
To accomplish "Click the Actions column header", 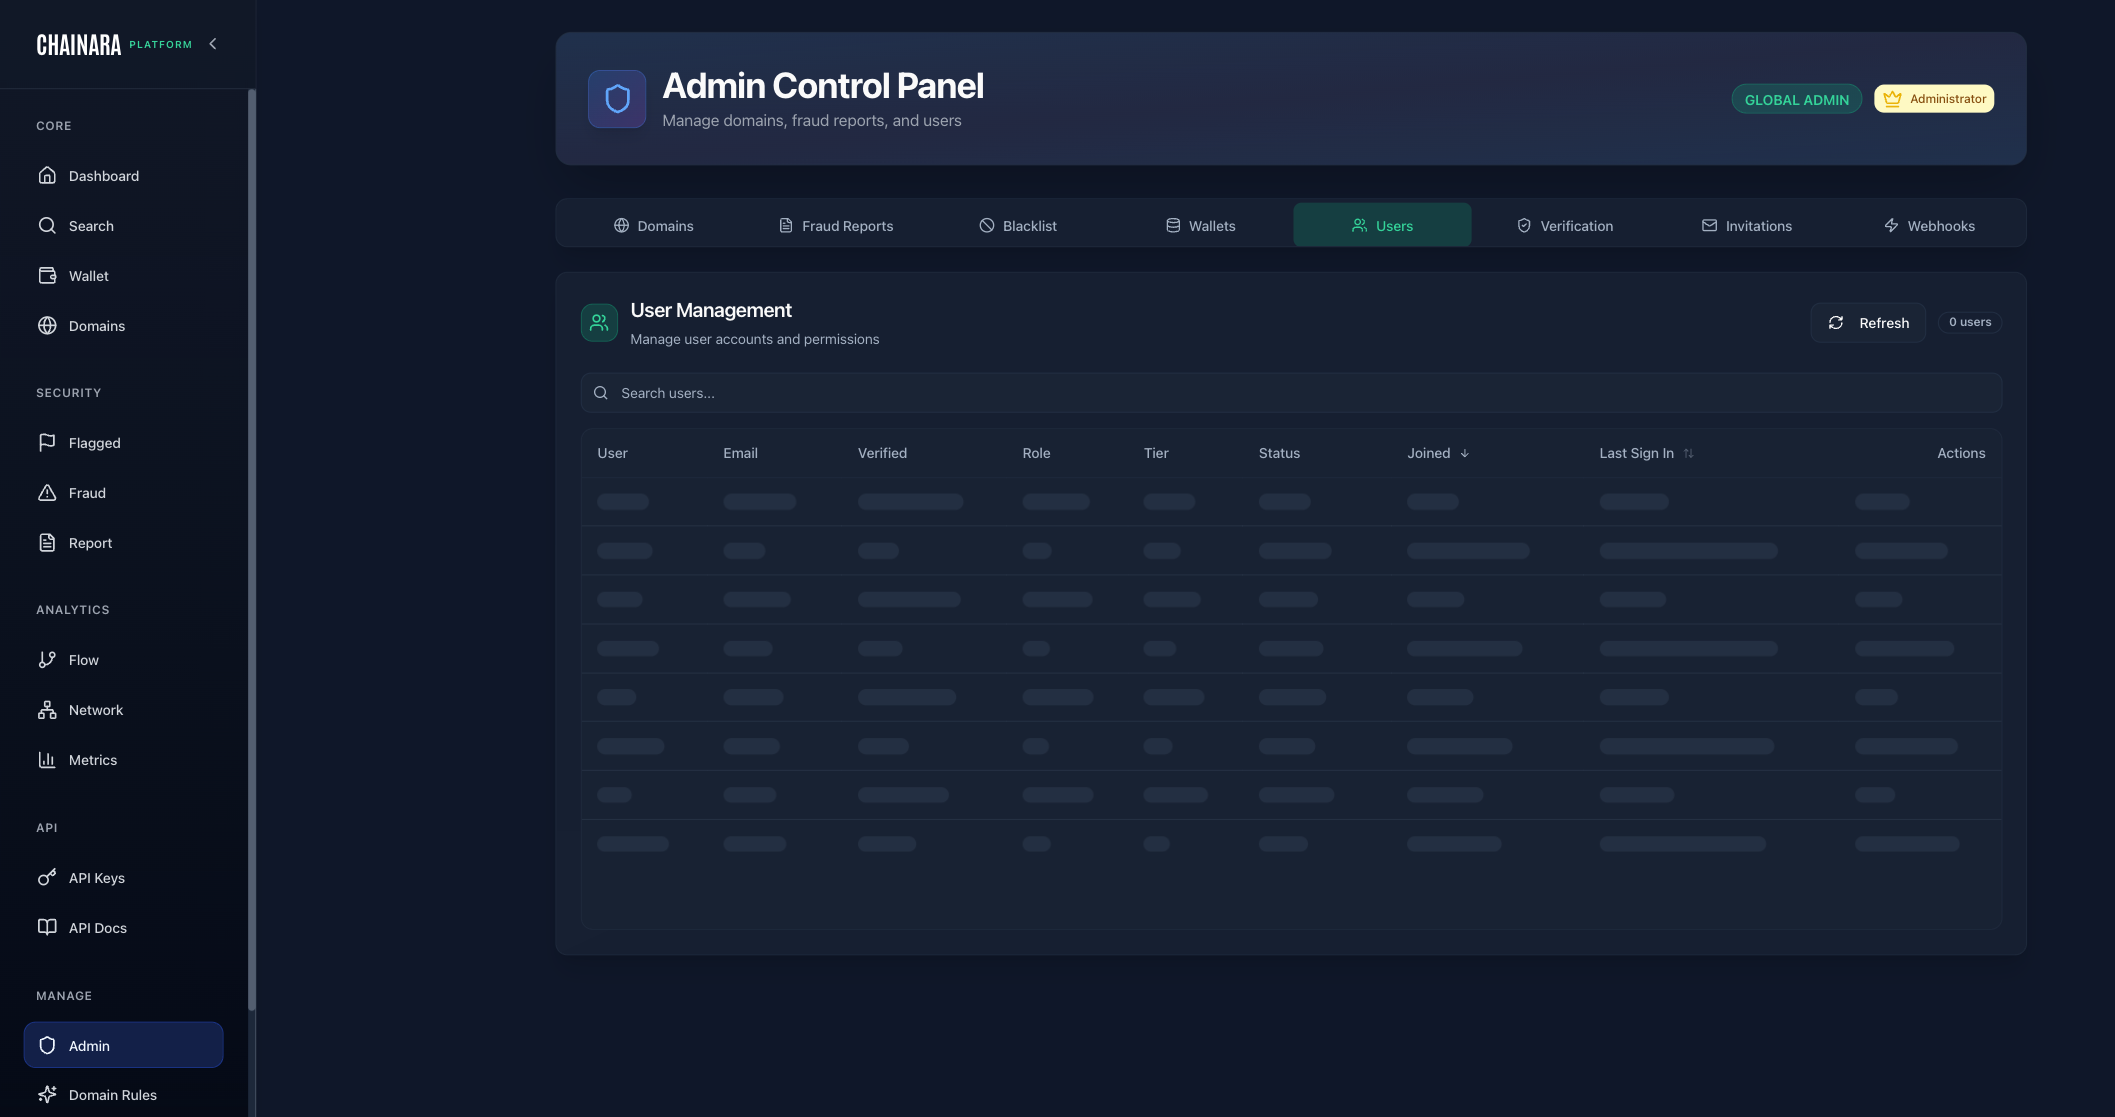I will click(x=1961, y=453).
